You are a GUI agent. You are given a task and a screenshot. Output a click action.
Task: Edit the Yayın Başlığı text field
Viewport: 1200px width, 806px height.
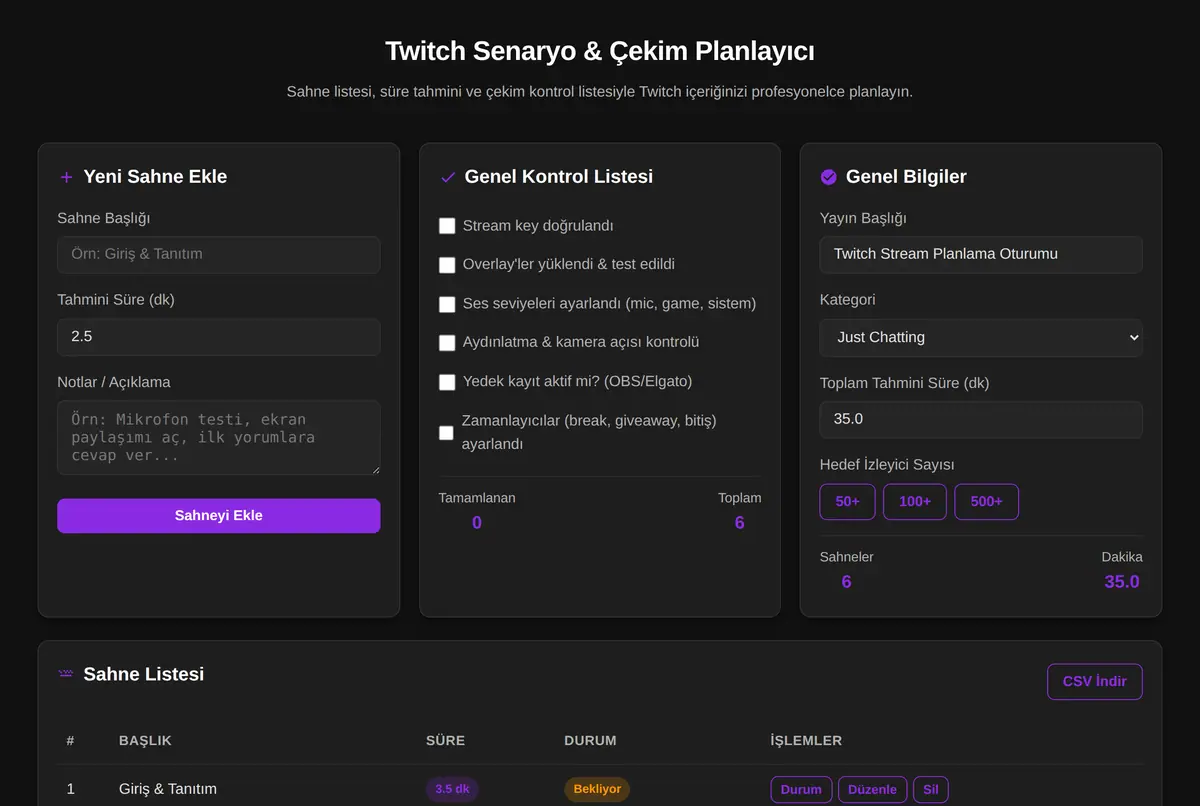click(981, 254)
